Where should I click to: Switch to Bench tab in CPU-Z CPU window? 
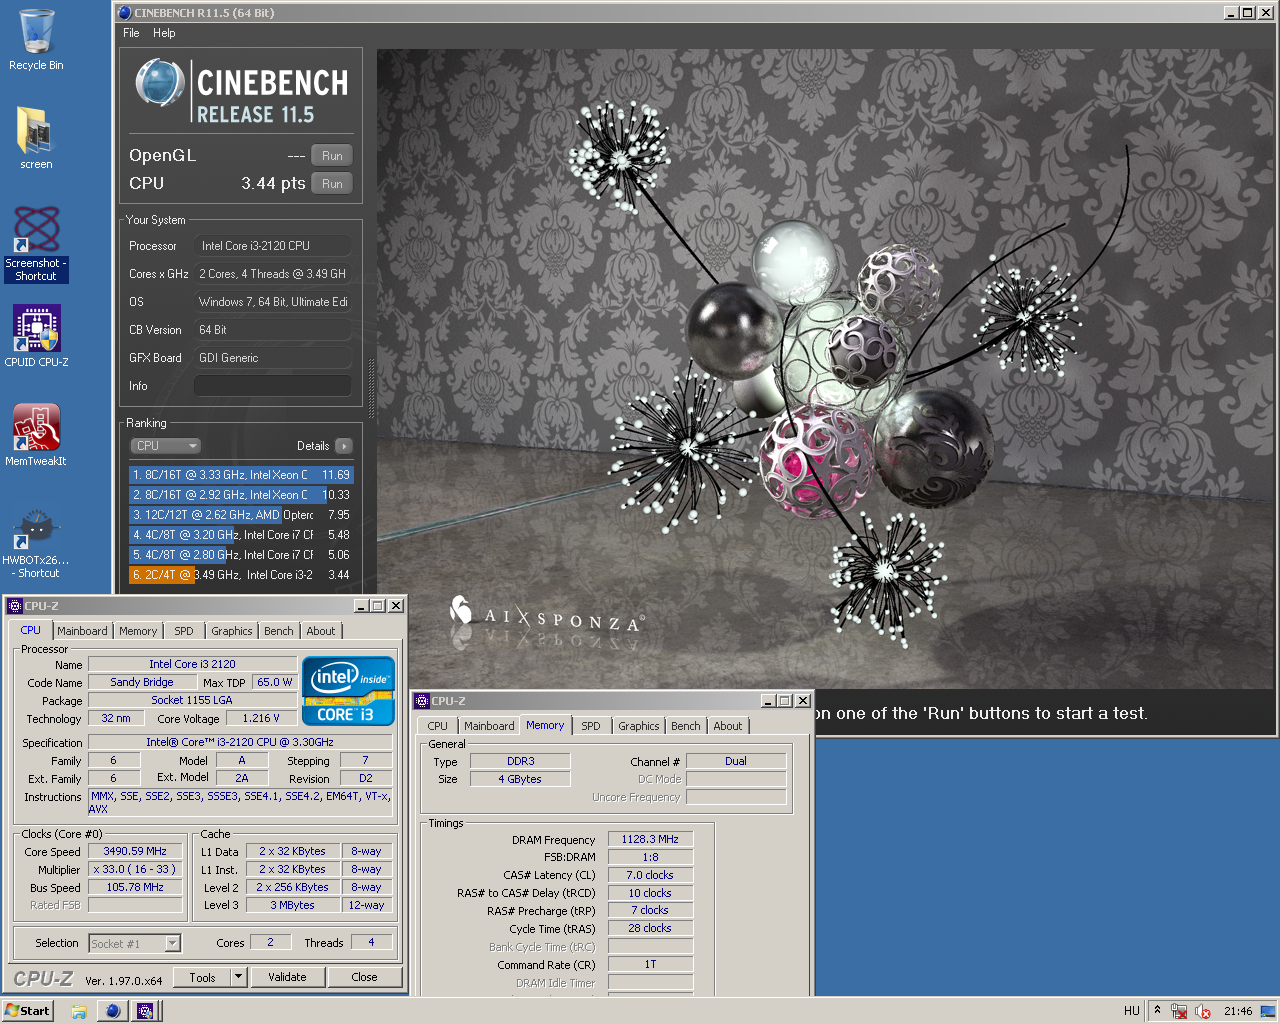[279, 631]
